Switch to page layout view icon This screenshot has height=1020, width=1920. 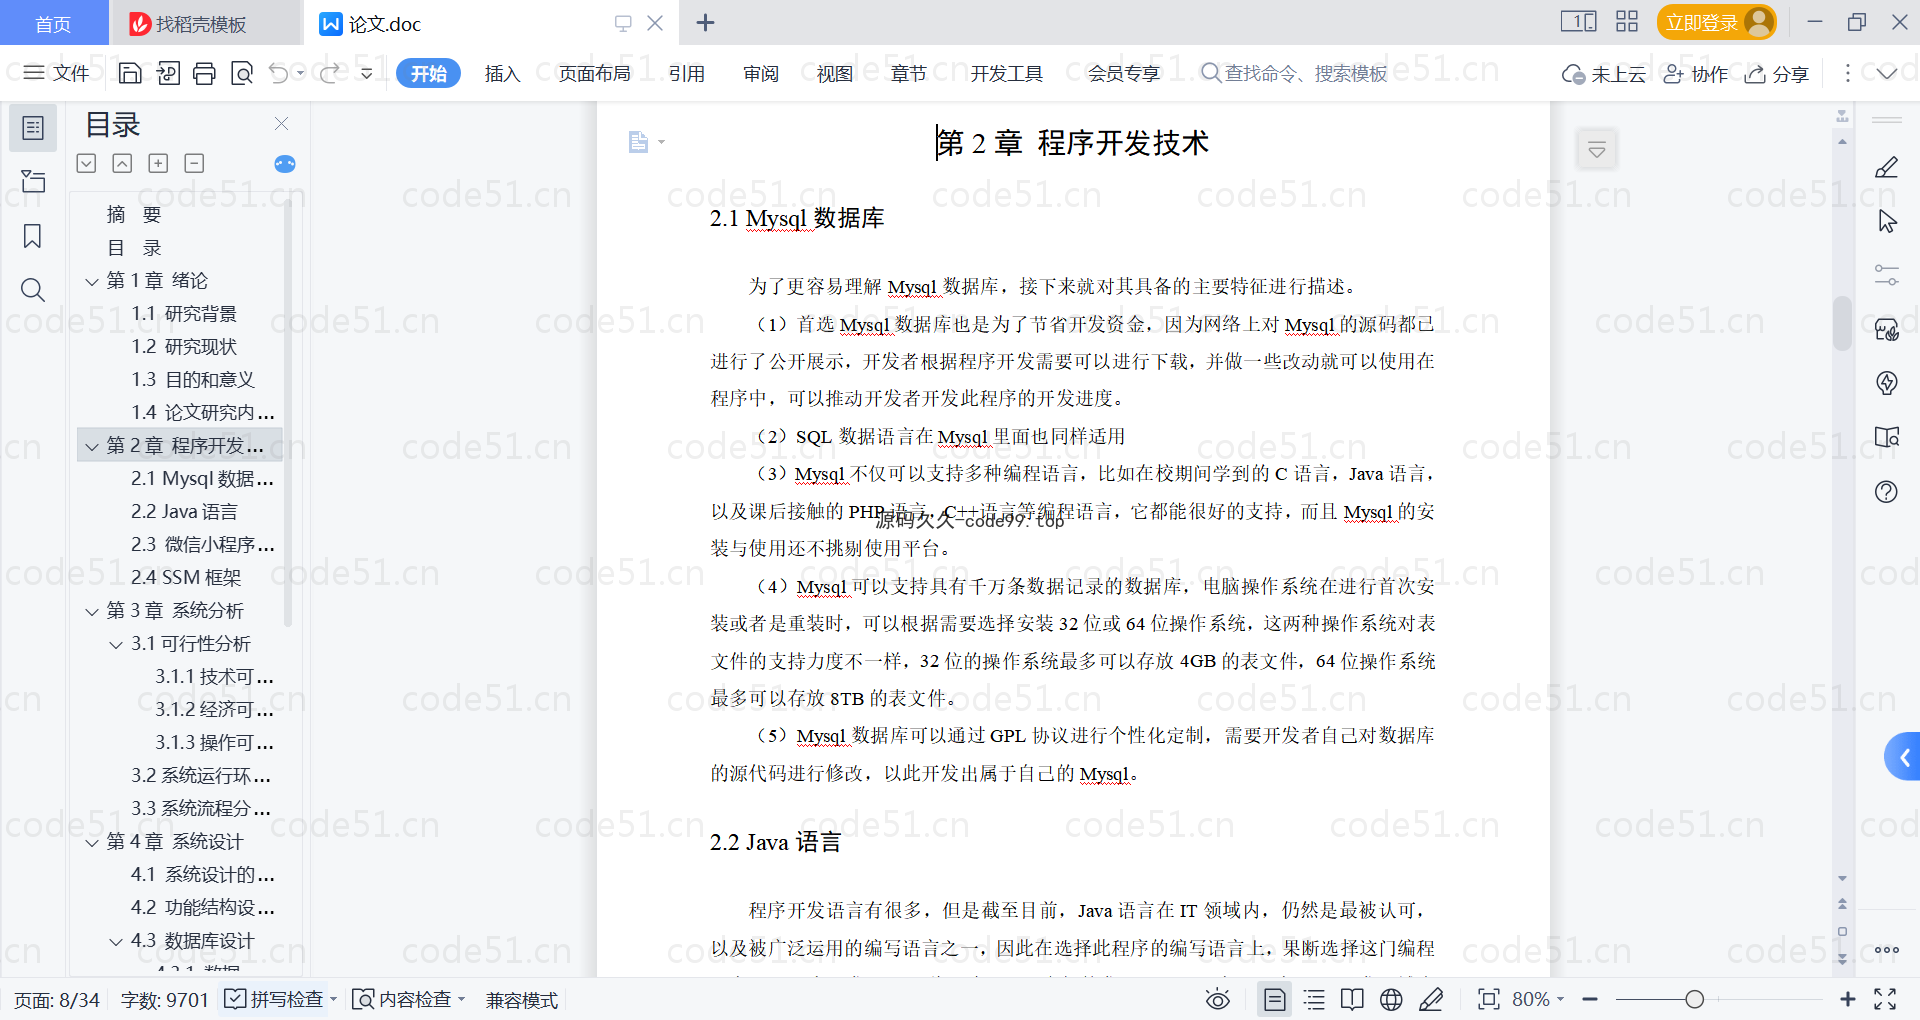1274,999
